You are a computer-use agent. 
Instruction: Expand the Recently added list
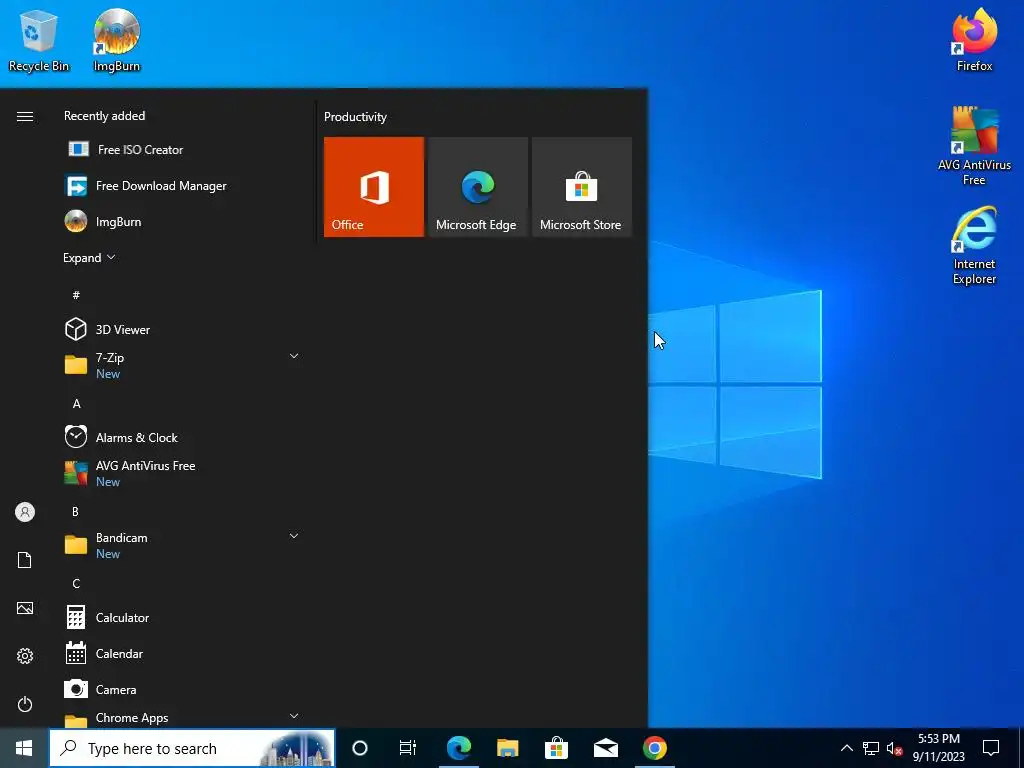[89, 258]
